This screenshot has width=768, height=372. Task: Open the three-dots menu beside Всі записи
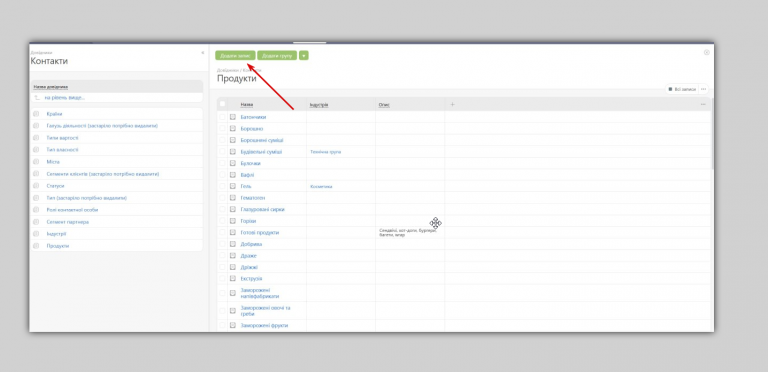coord(703,89)
